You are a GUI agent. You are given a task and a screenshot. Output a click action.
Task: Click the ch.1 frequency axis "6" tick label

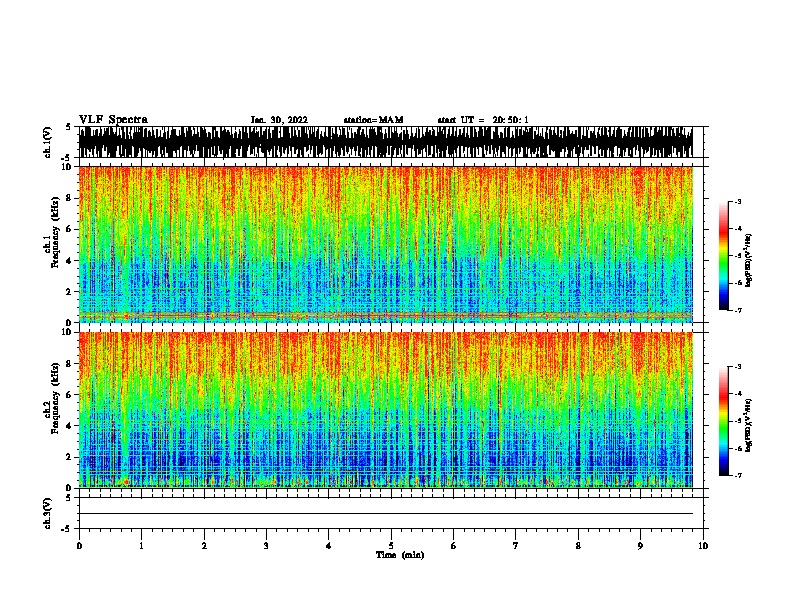point(69,229)
